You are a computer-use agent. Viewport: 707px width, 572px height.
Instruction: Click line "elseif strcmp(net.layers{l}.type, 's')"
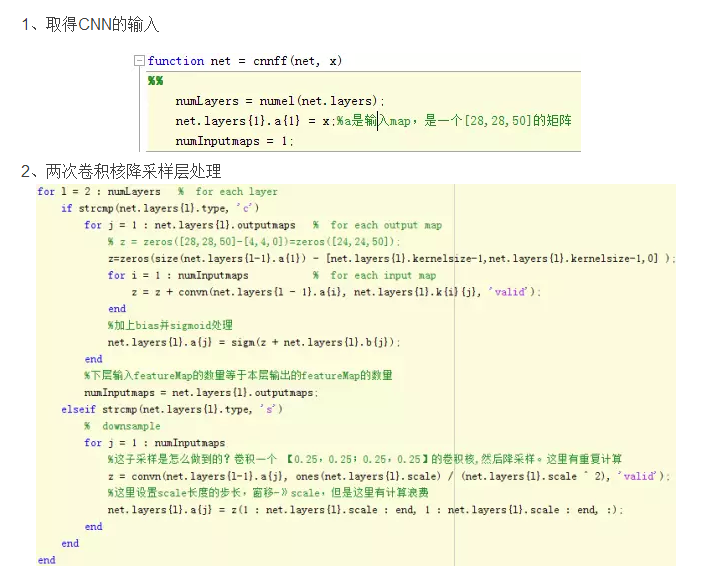[172, 409]
